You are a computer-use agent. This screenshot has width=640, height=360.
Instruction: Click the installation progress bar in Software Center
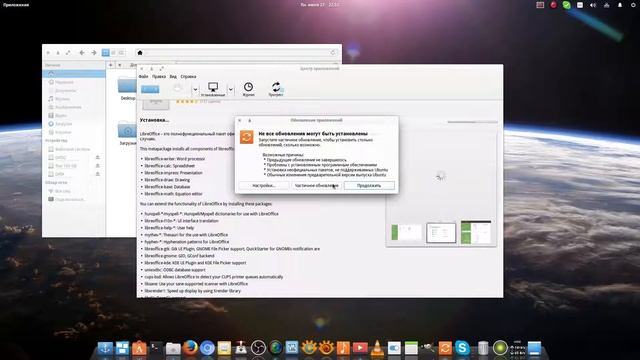(472, 122)
